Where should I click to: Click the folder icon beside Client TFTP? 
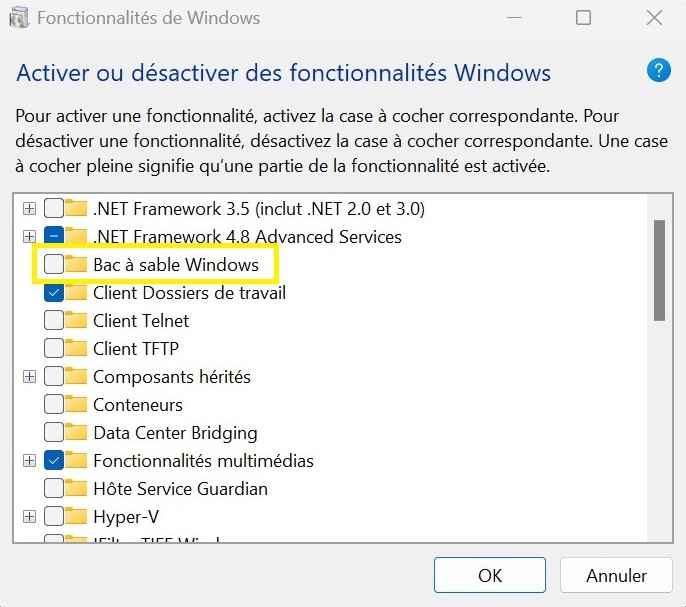coord(76,349)
